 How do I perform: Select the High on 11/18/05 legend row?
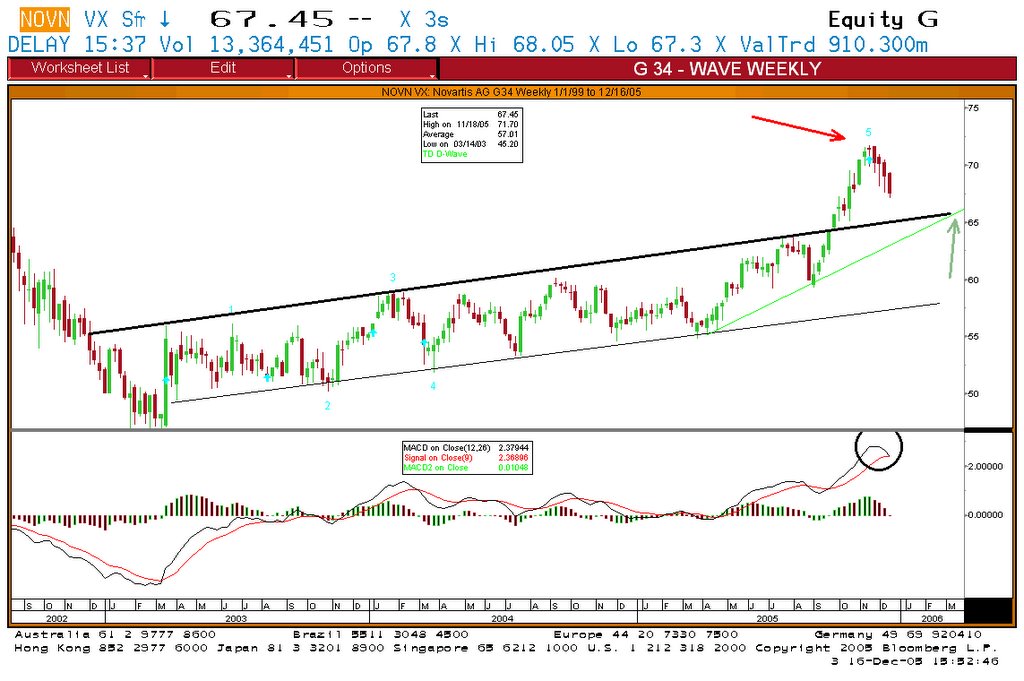[471, 124]
